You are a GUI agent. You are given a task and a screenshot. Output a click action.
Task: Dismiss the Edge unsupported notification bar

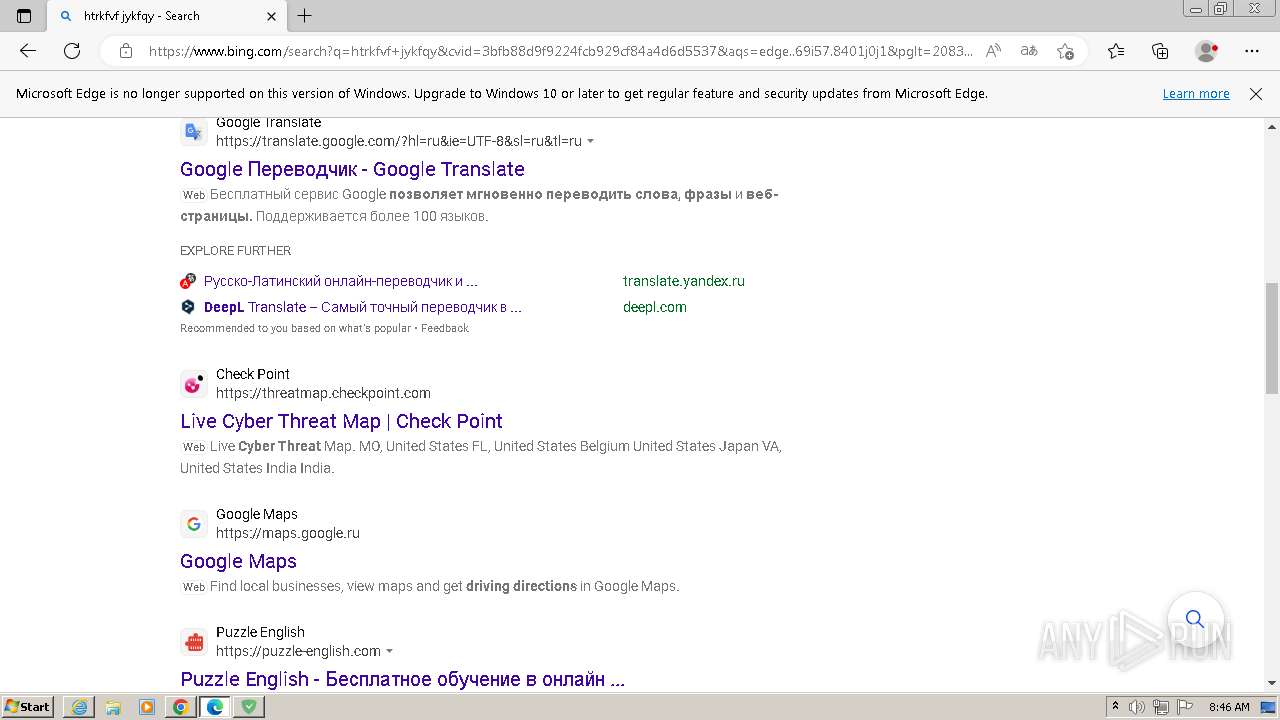1256,94
